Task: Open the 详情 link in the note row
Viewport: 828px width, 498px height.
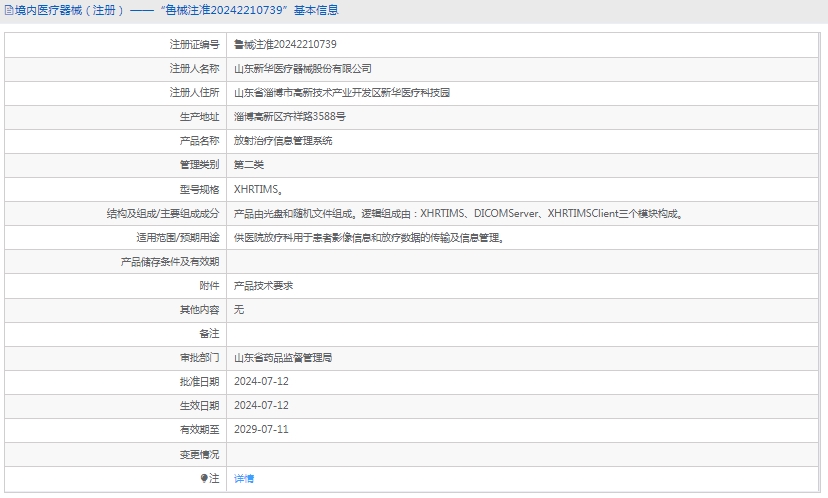Action: click(244, 479)
